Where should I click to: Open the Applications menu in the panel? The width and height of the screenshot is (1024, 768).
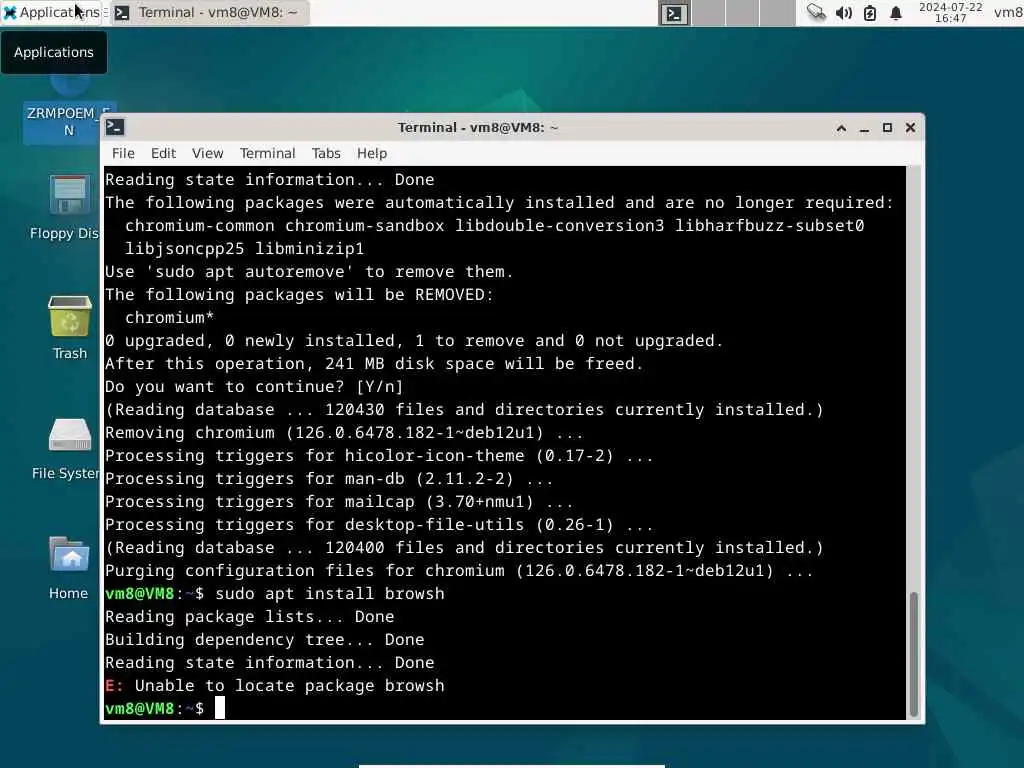51,12
